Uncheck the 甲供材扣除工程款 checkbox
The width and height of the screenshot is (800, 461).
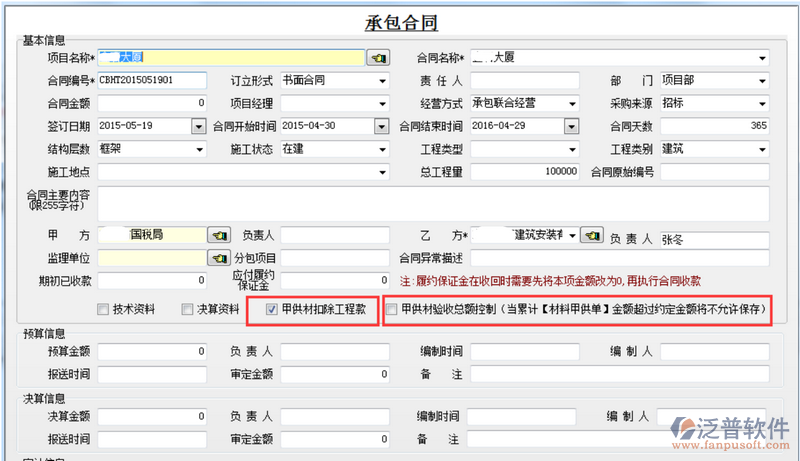click(x=271, y=309)
